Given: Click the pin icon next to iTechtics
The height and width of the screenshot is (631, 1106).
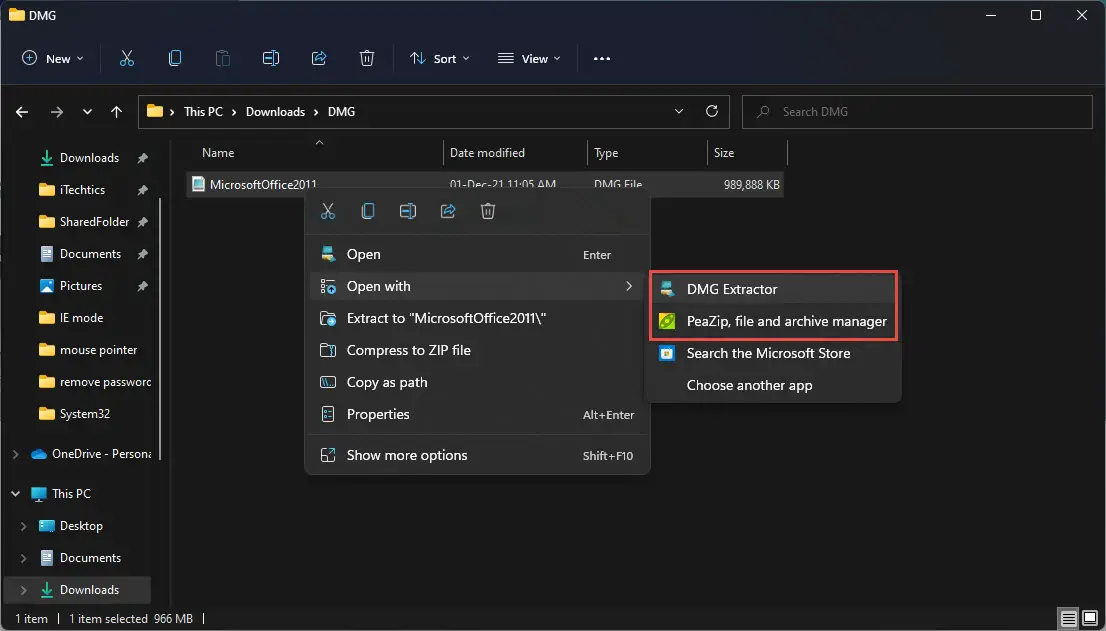Looking at the screenshot, I should 142,190.
